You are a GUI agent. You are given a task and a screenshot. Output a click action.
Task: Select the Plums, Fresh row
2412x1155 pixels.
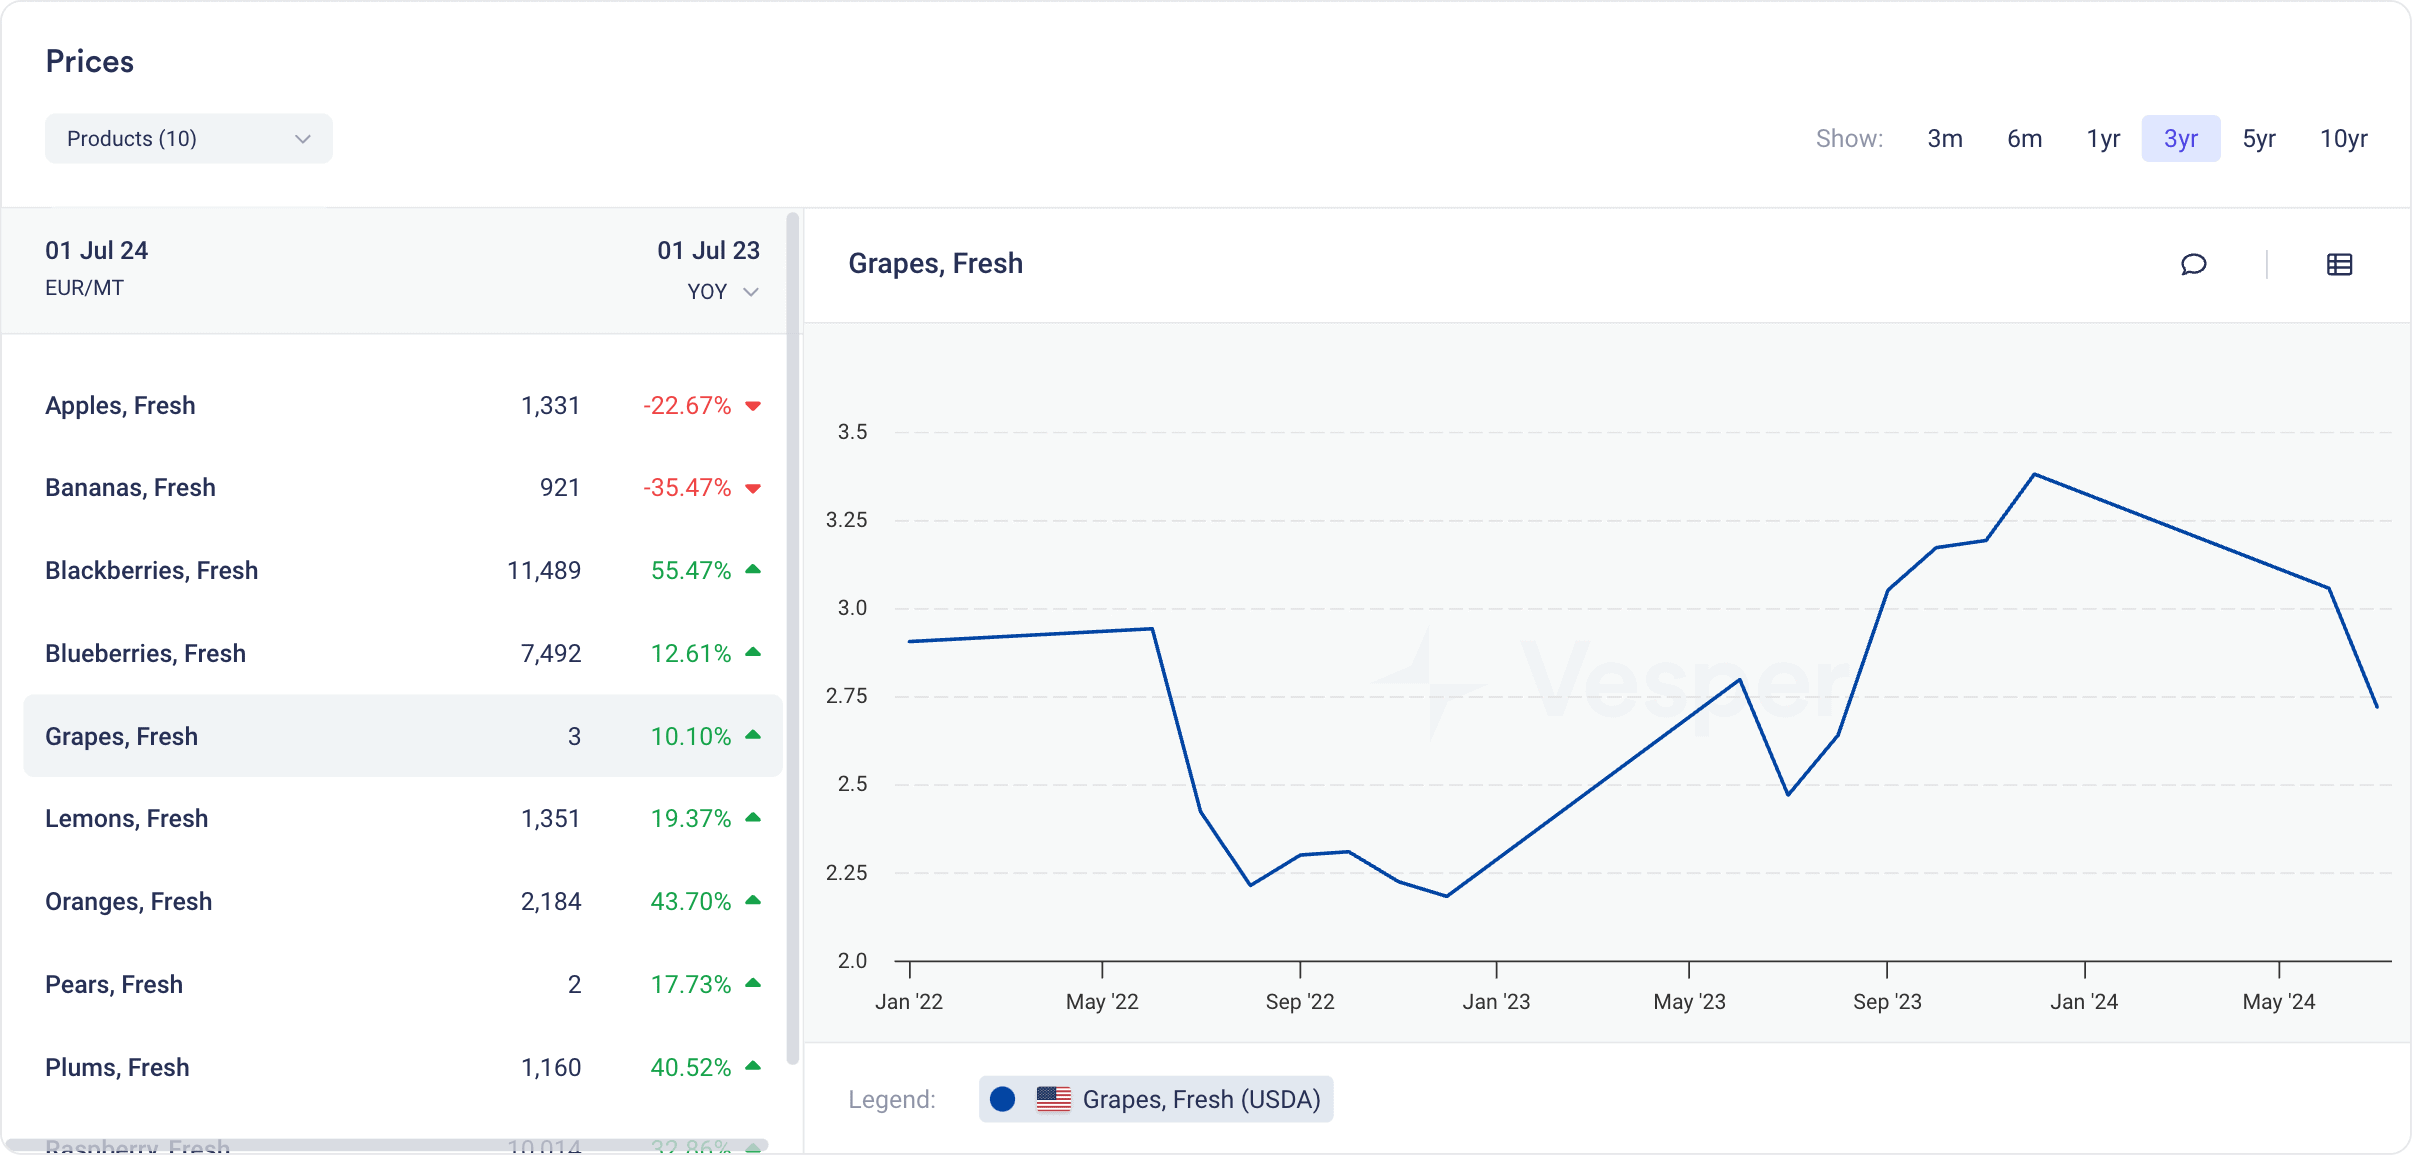coord(403,1068)
